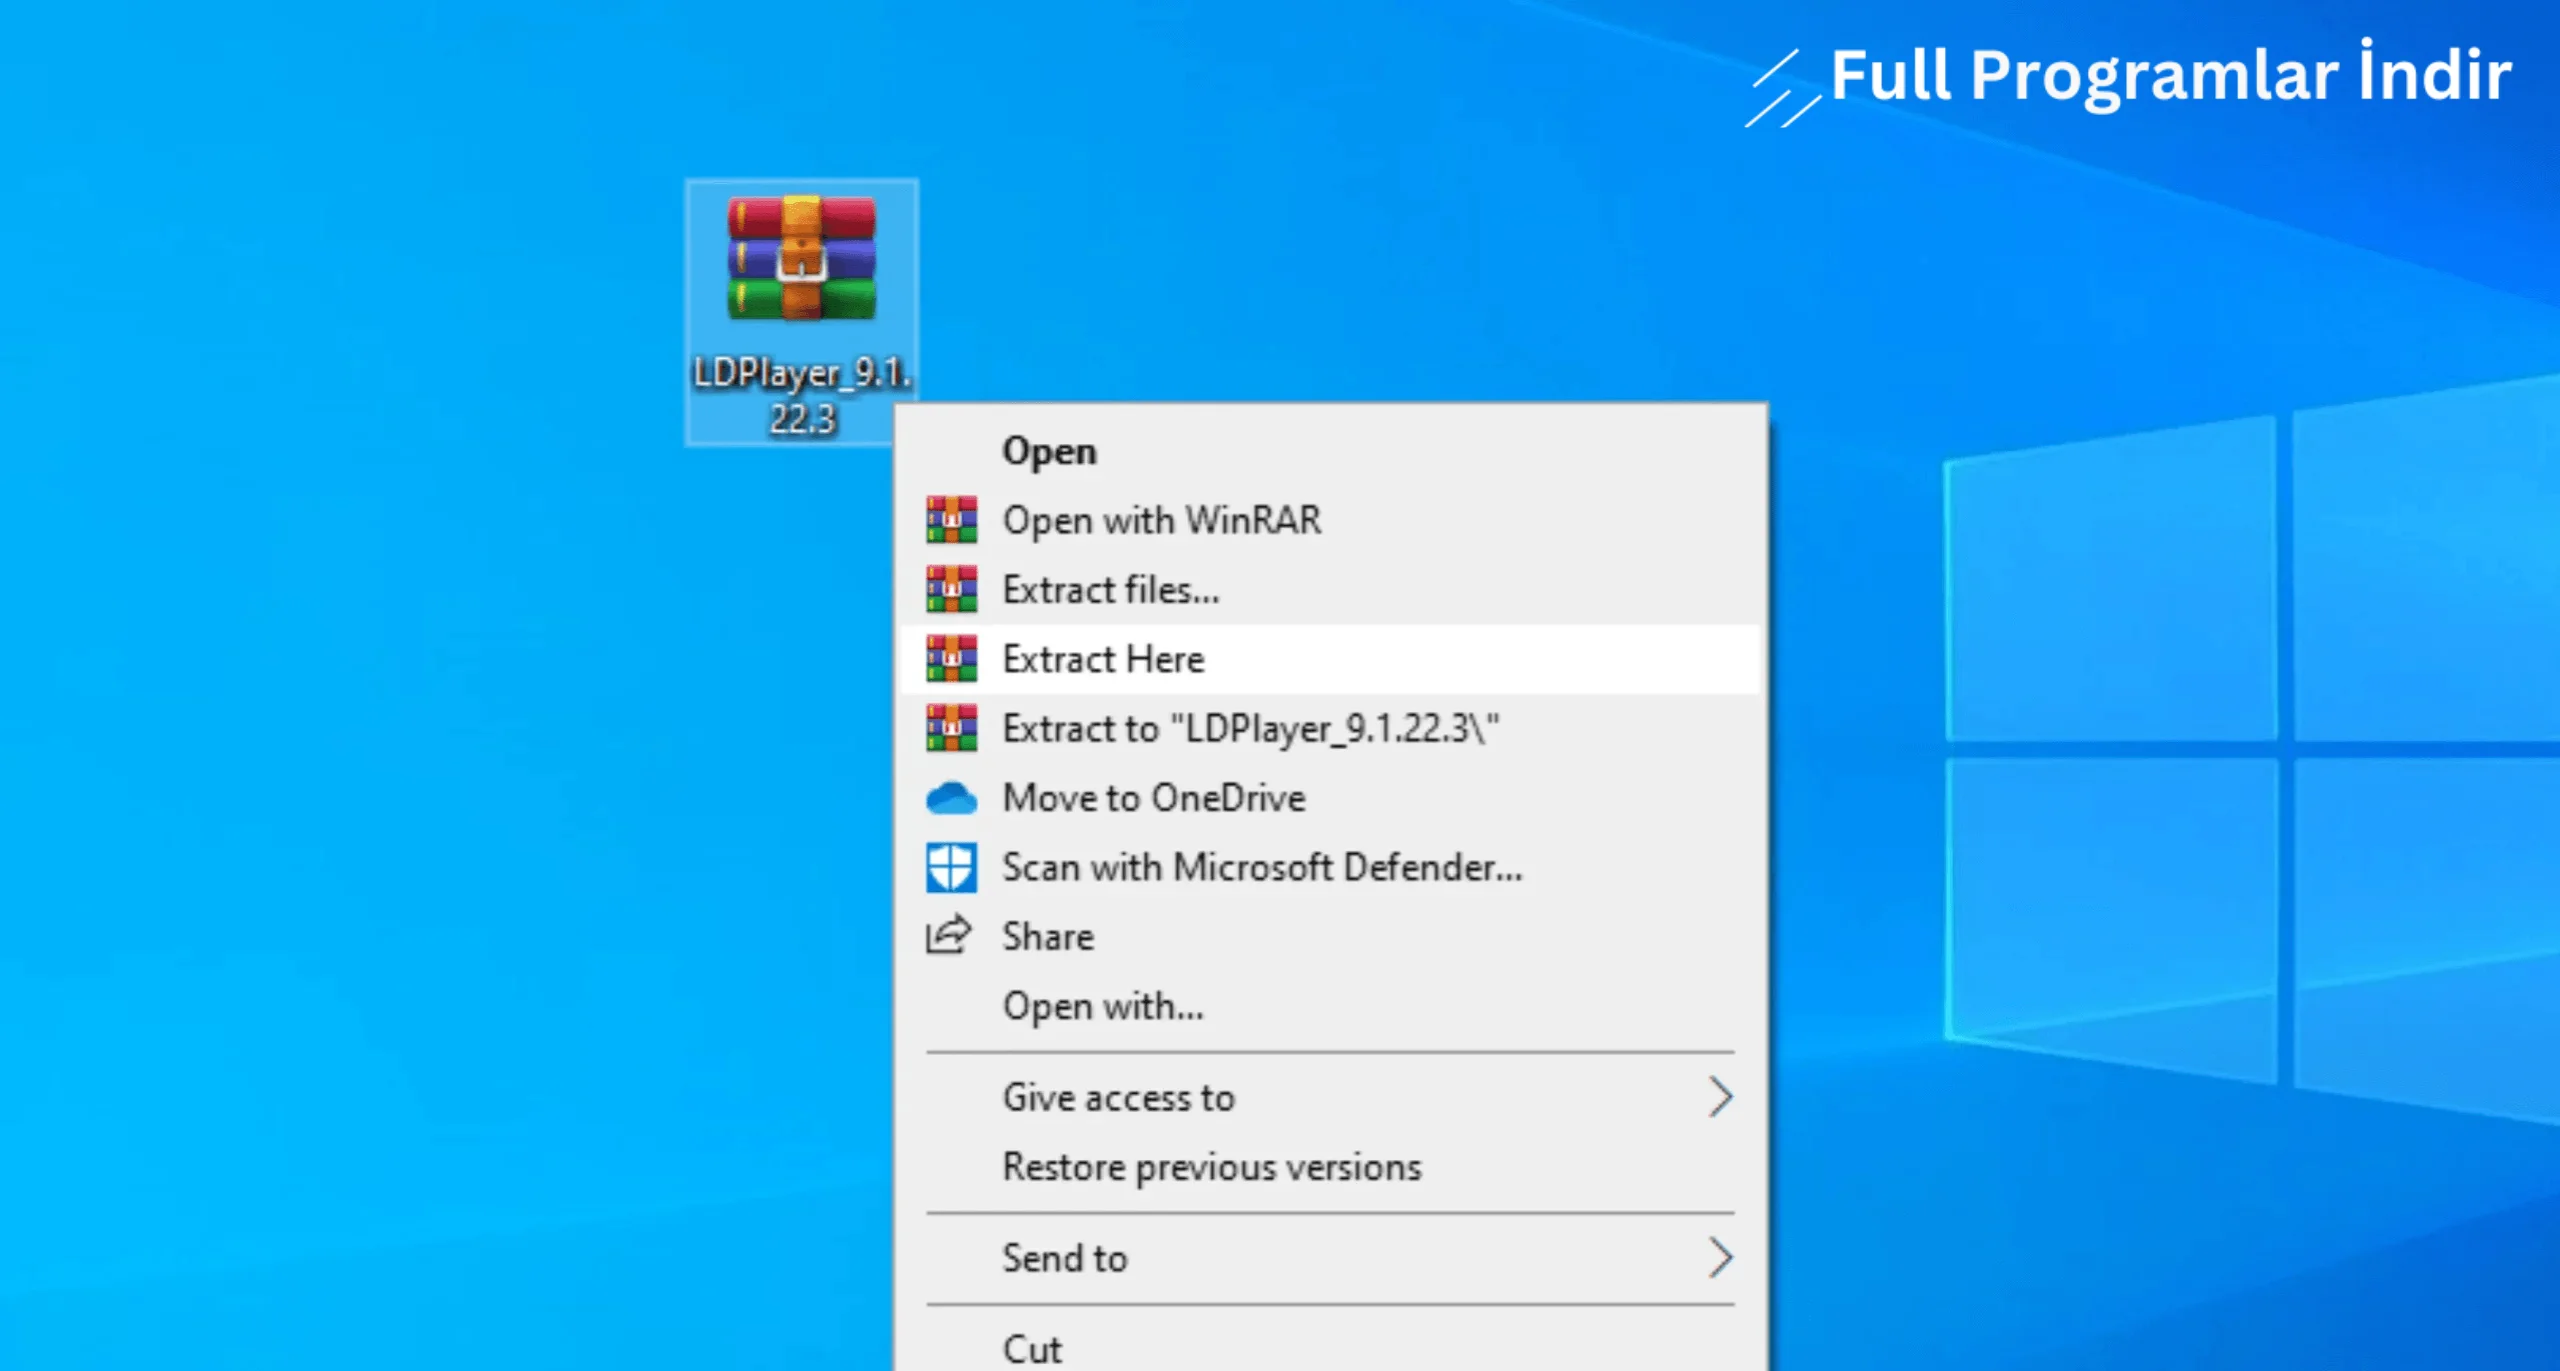The height and width of the screenshot is (1371, 2560).
Task: Choose Move to OneDrive
Action: point(1330,798)
